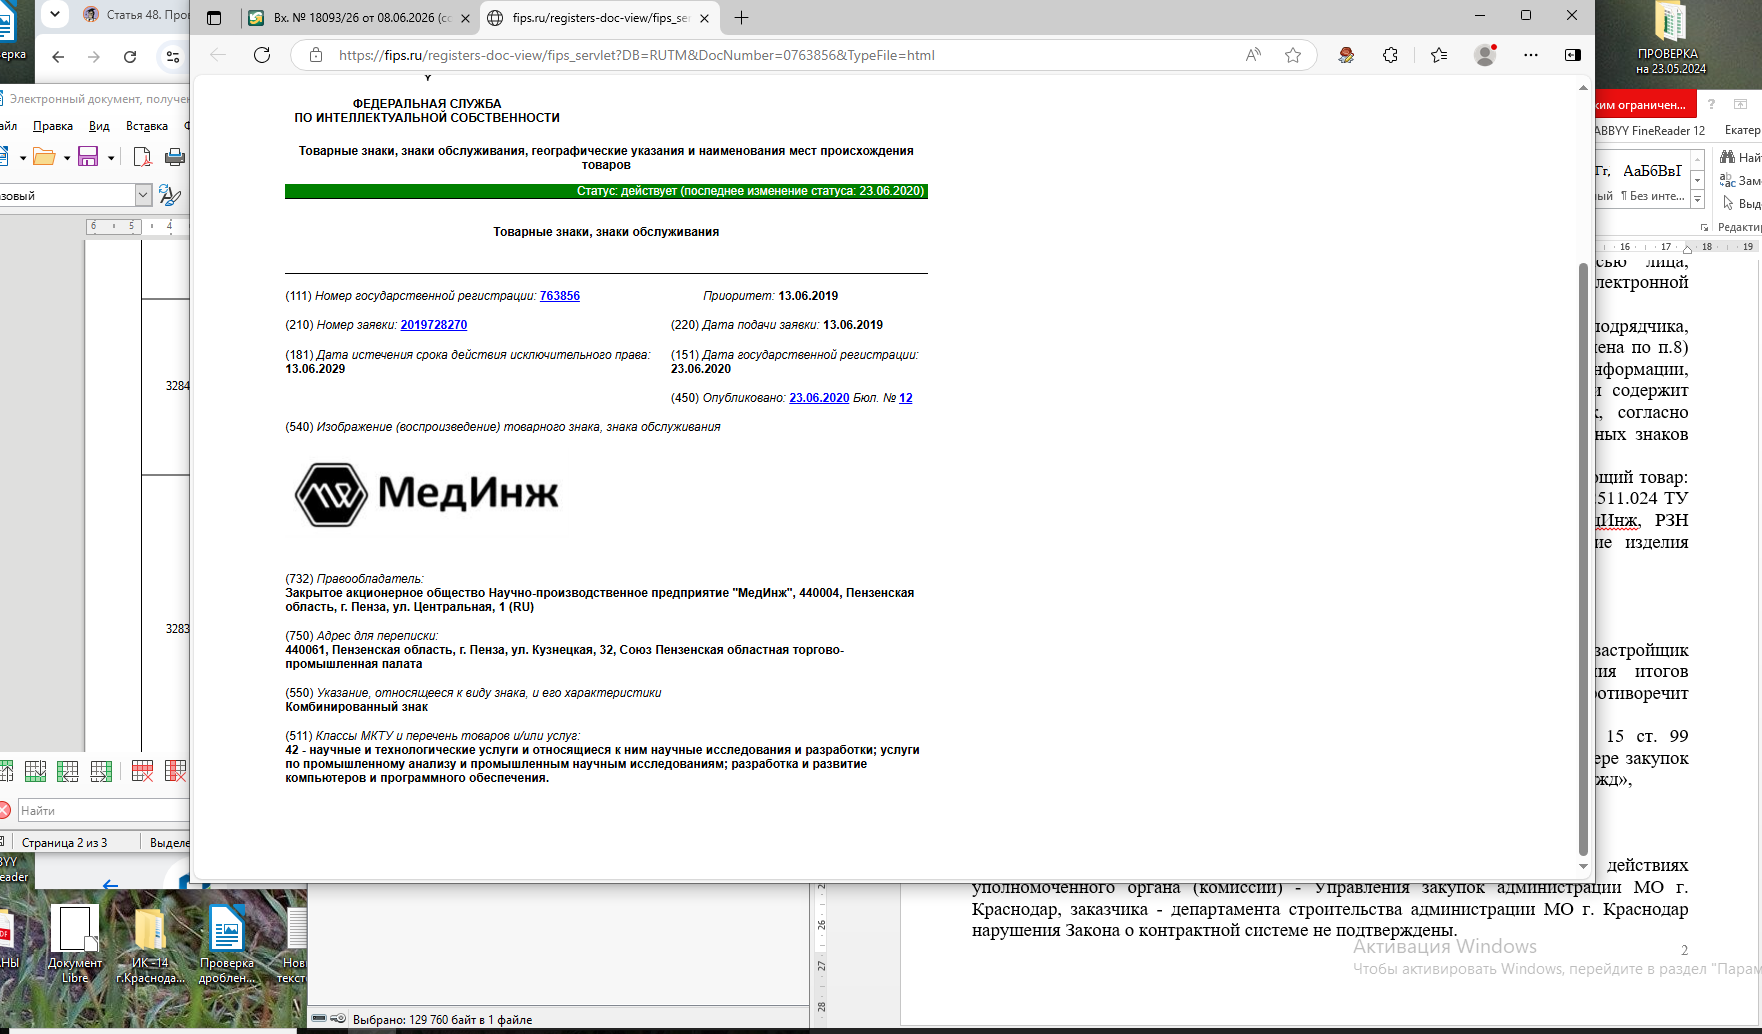Image resolution: width=1762 pixels, height=1034 pixels.
Task: Open paragraph style dropdown in LibreOffice
Action: pyautogui.click(x=143, y=195)
